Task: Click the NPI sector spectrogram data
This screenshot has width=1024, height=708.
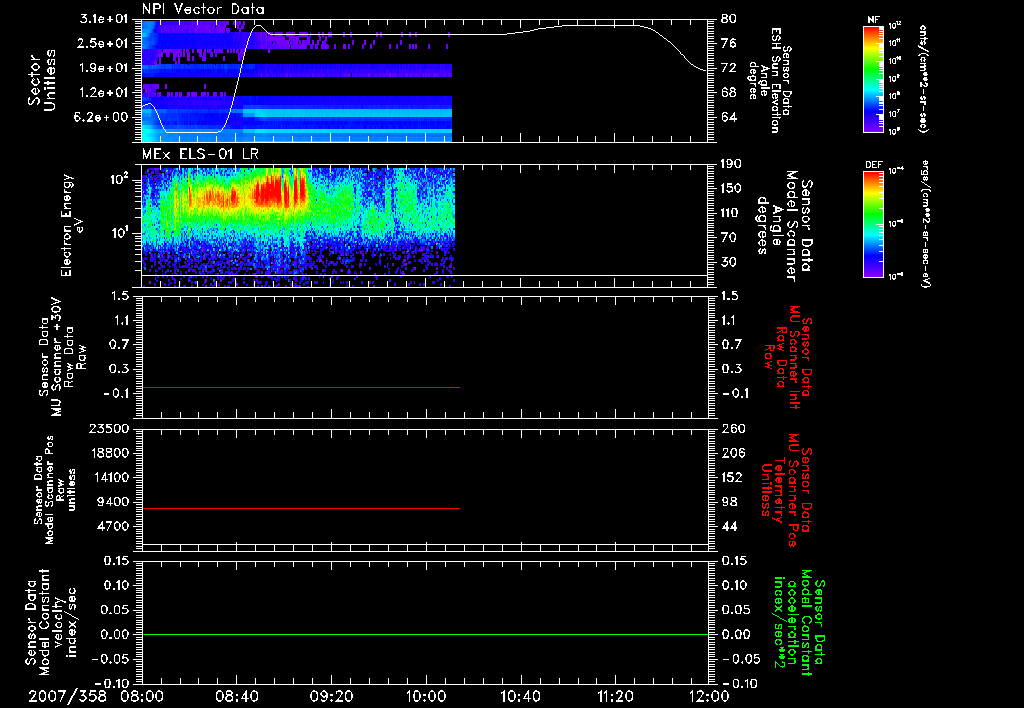Action: tap(297, 80)
